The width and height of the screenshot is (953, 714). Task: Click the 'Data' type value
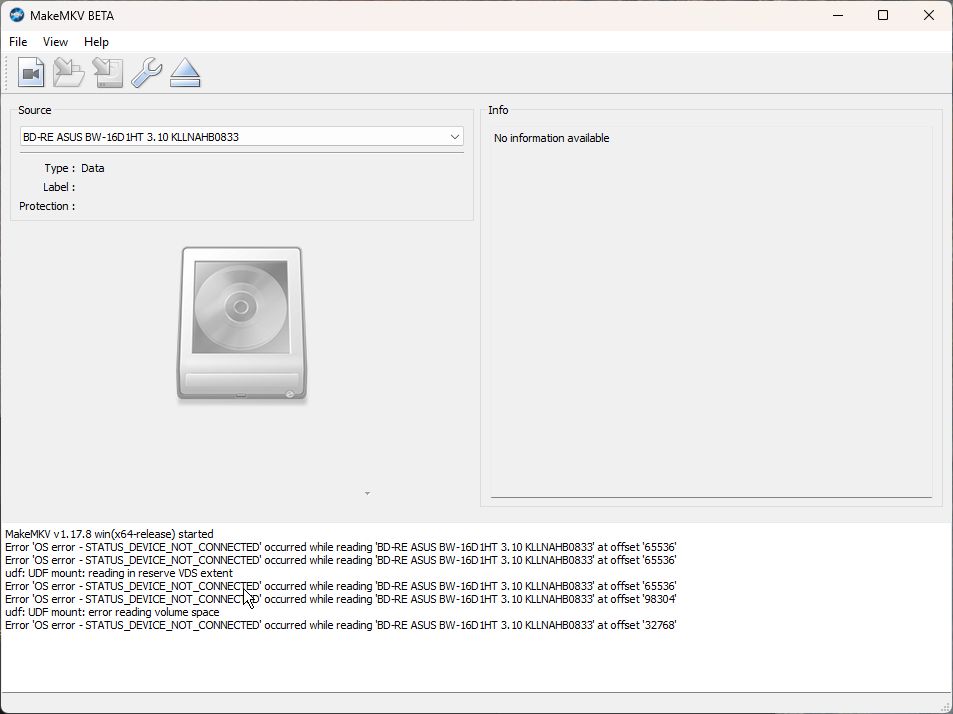93,168
